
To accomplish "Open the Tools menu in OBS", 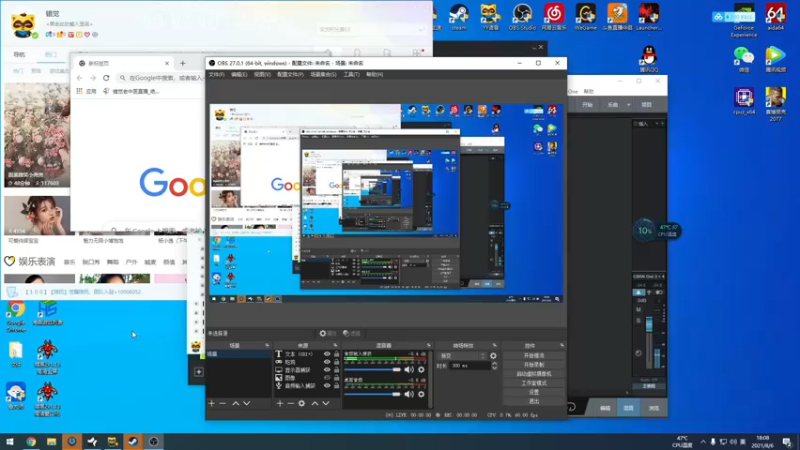I will [351, 74].
